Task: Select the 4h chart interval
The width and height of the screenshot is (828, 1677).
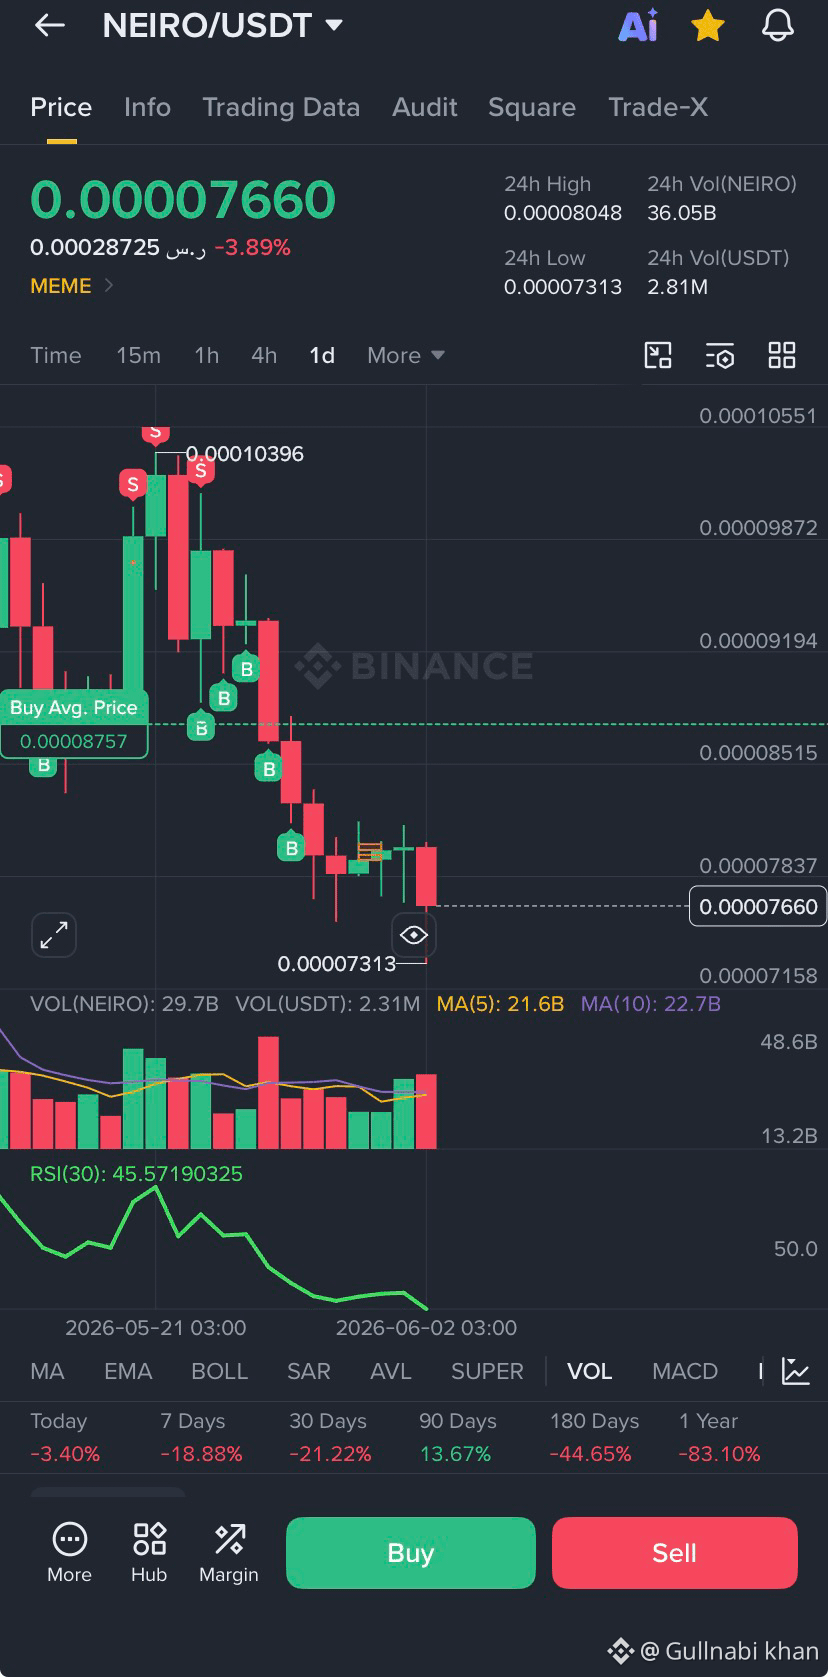Action: [x=264, y=355]
